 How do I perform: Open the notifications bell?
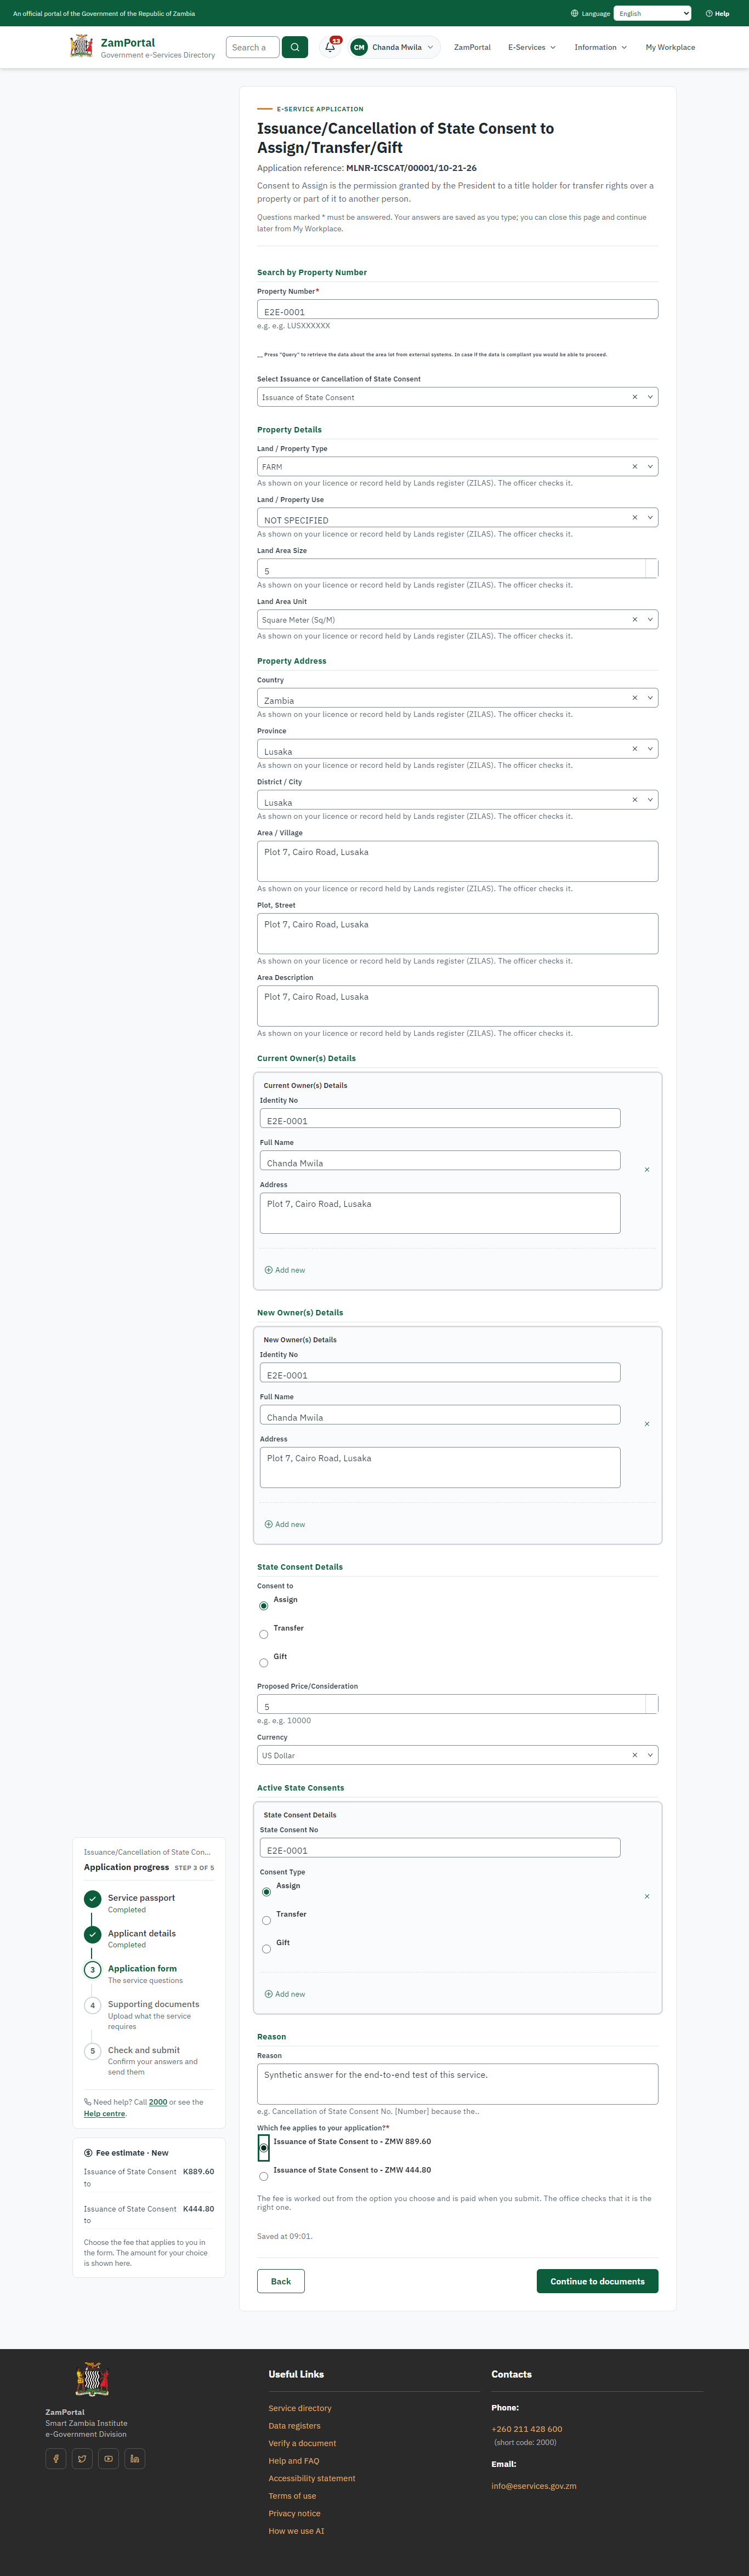330,47
